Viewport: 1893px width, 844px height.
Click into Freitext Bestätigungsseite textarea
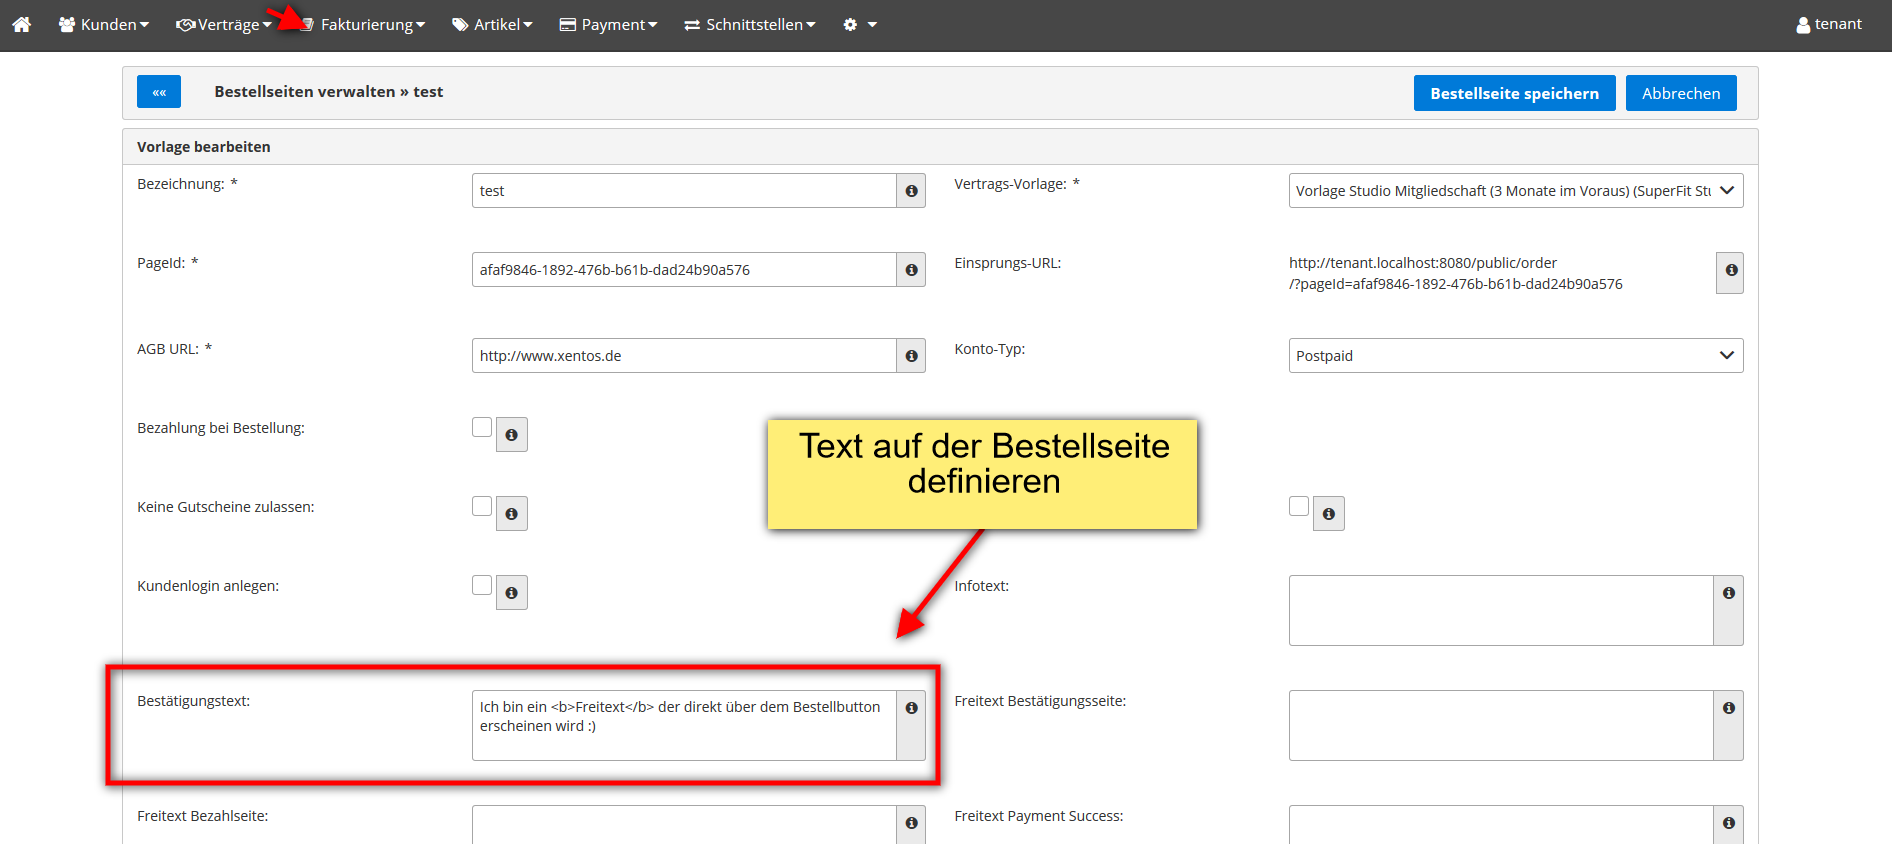pos(1501,725)
